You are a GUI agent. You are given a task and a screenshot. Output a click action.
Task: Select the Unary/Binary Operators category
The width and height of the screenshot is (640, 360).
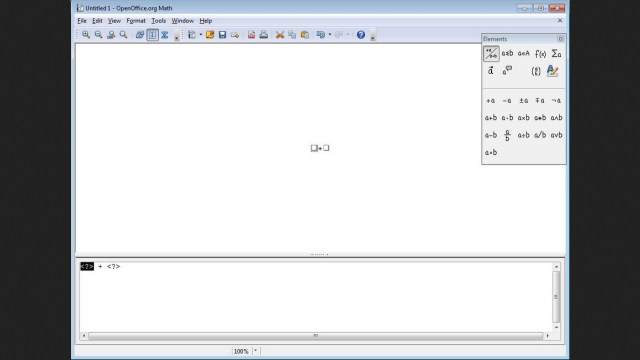pos(491,53)
